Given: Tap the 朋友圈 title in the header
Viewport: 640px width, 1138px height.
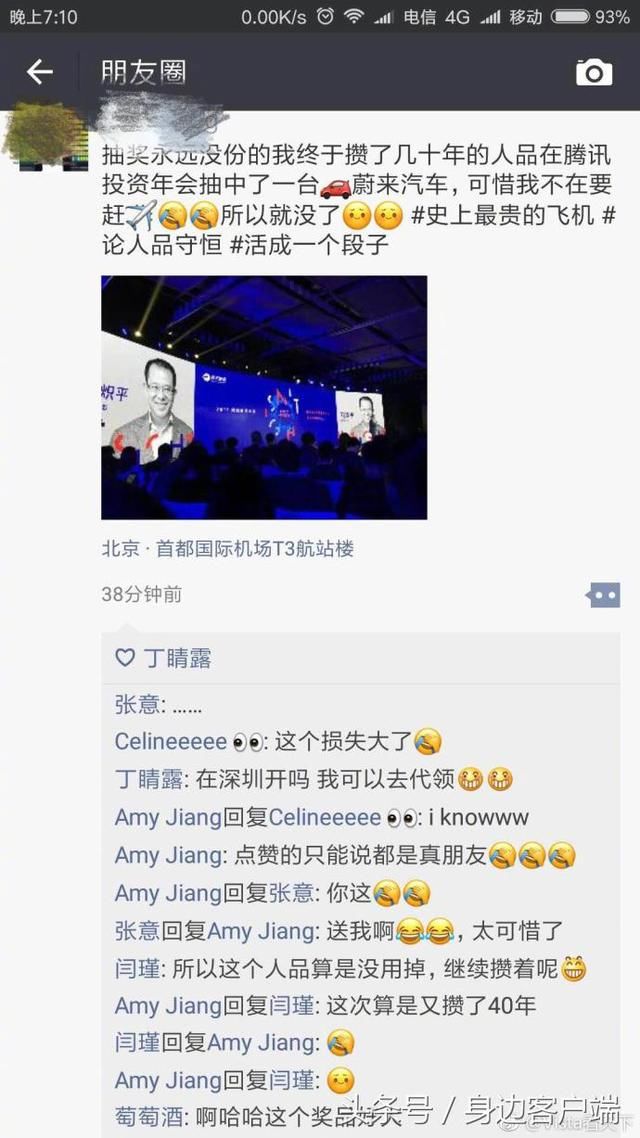Looking at the screenshot, I should tap(144, 73).
